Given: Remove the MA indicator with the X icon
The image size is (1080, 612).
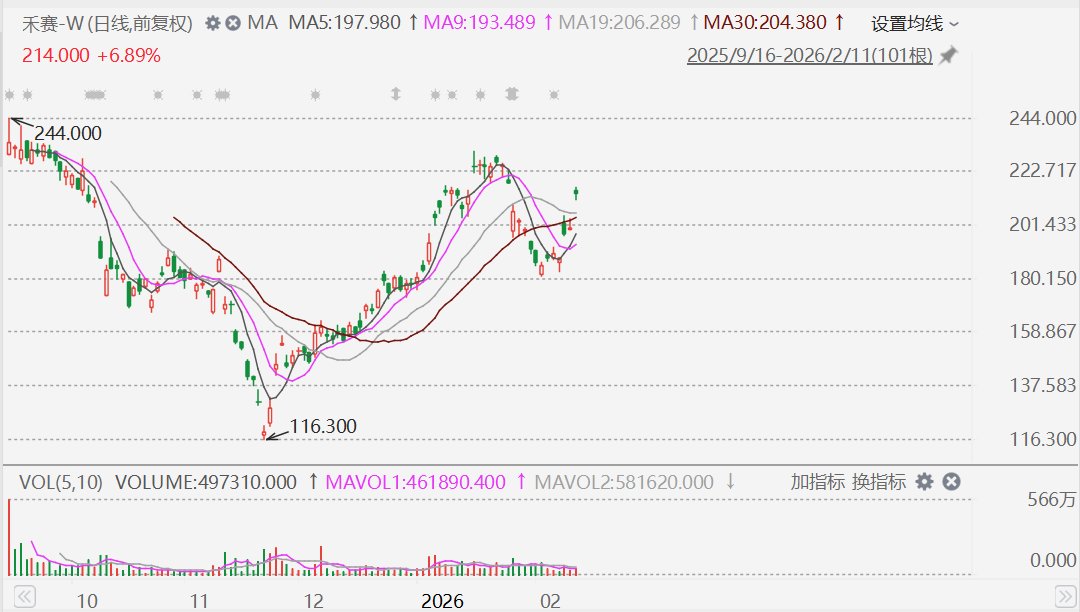Looking at the screenshot, I should pos(233,23).
